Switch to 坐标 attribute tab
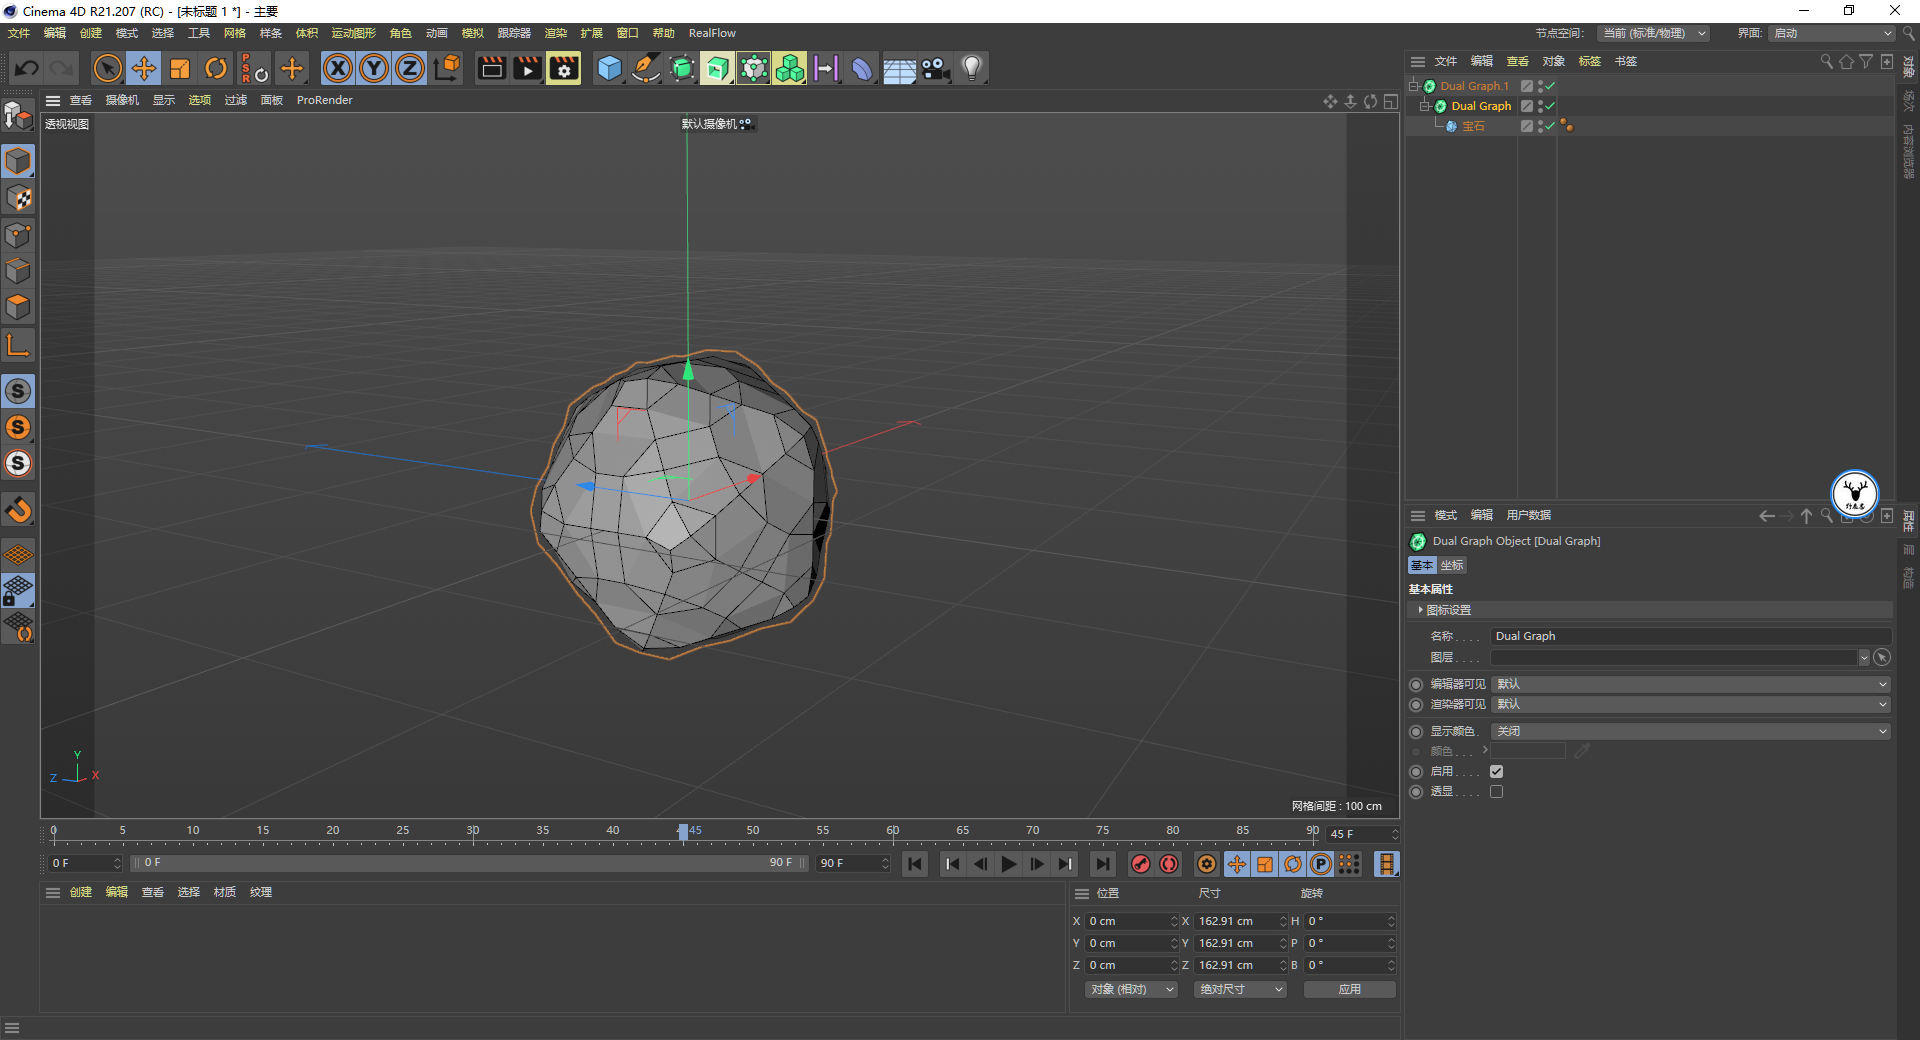 pyautogui.click(x=1452, y=565)
